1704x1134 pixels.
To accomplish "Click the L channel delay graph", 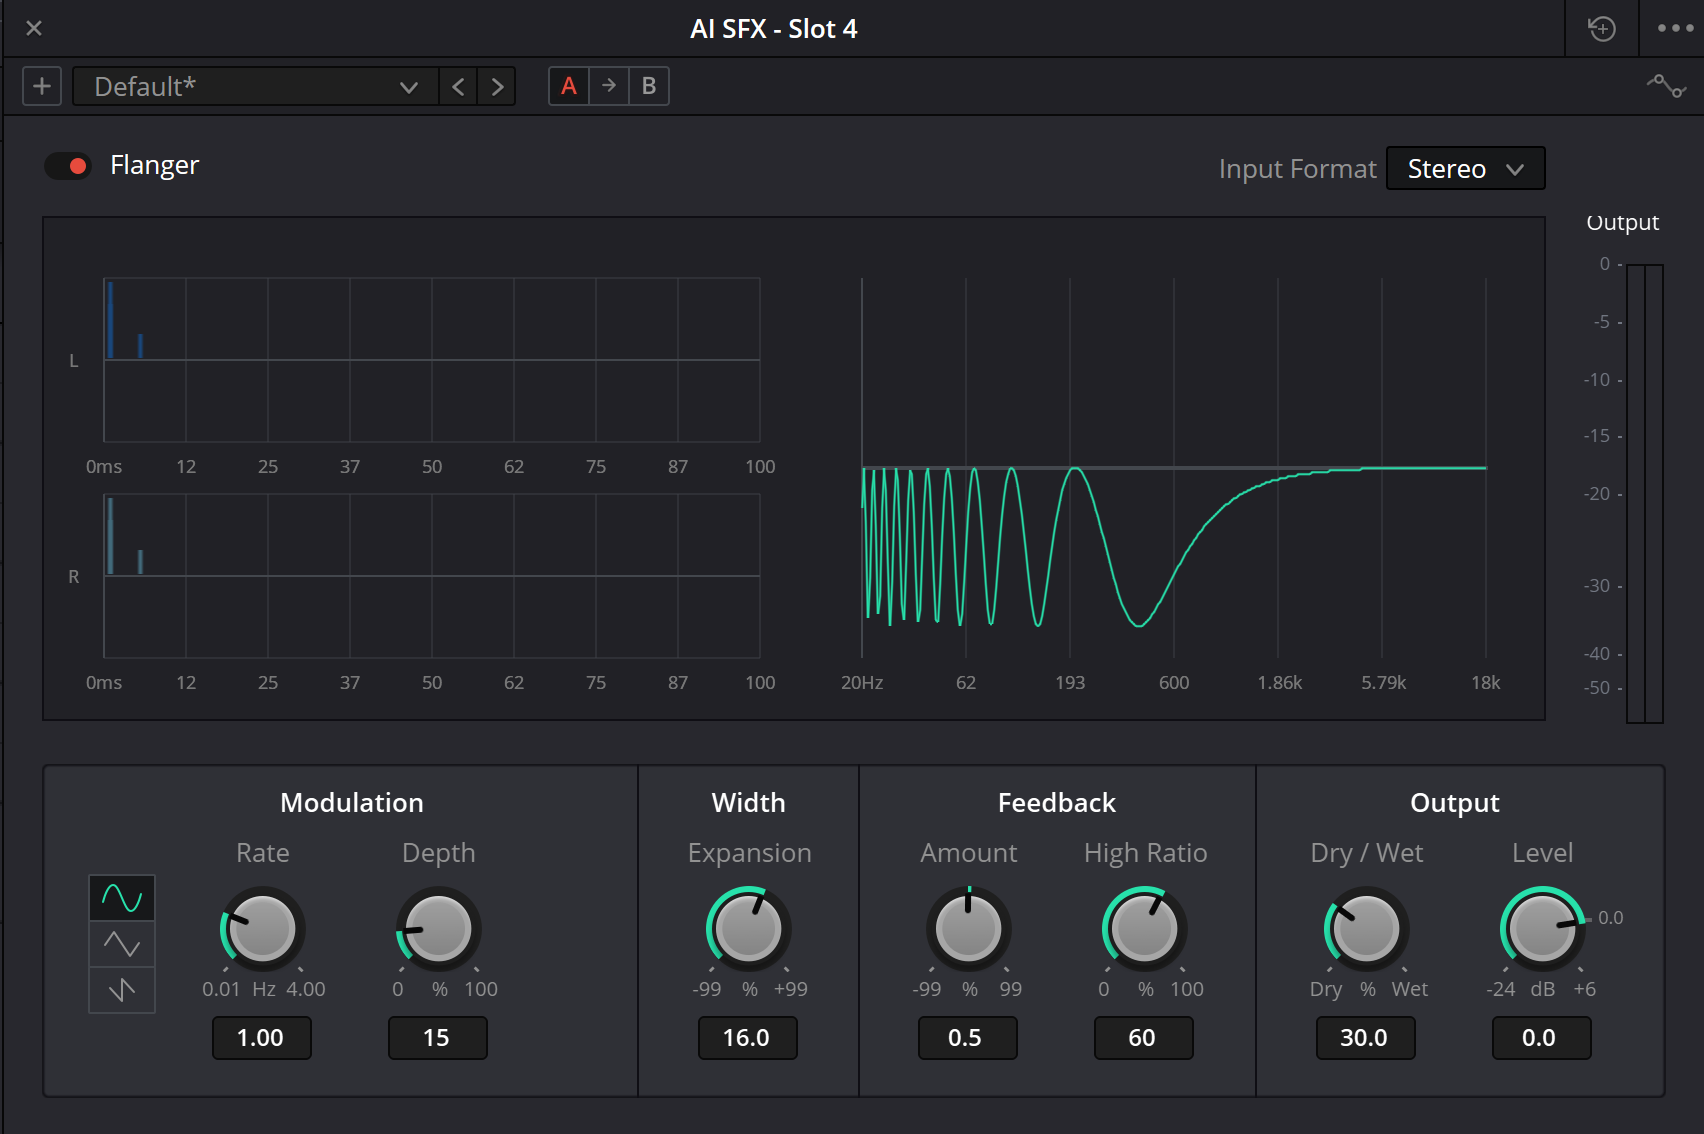I will tap(432, 360).
